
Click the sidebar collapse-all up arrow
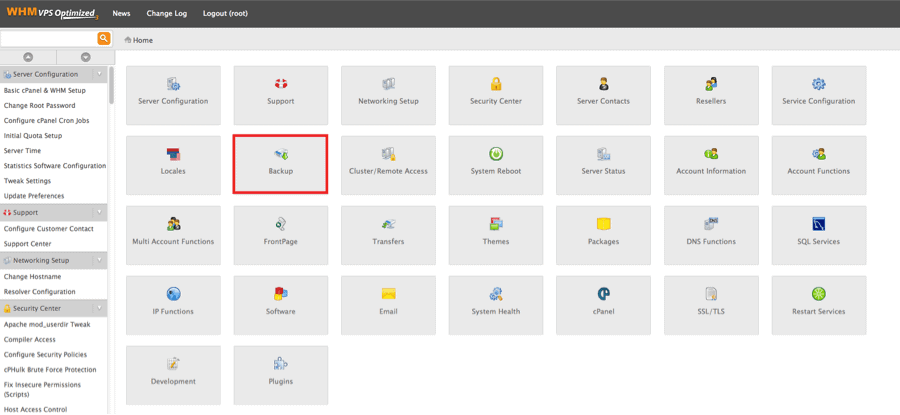(x=28, y=57)
